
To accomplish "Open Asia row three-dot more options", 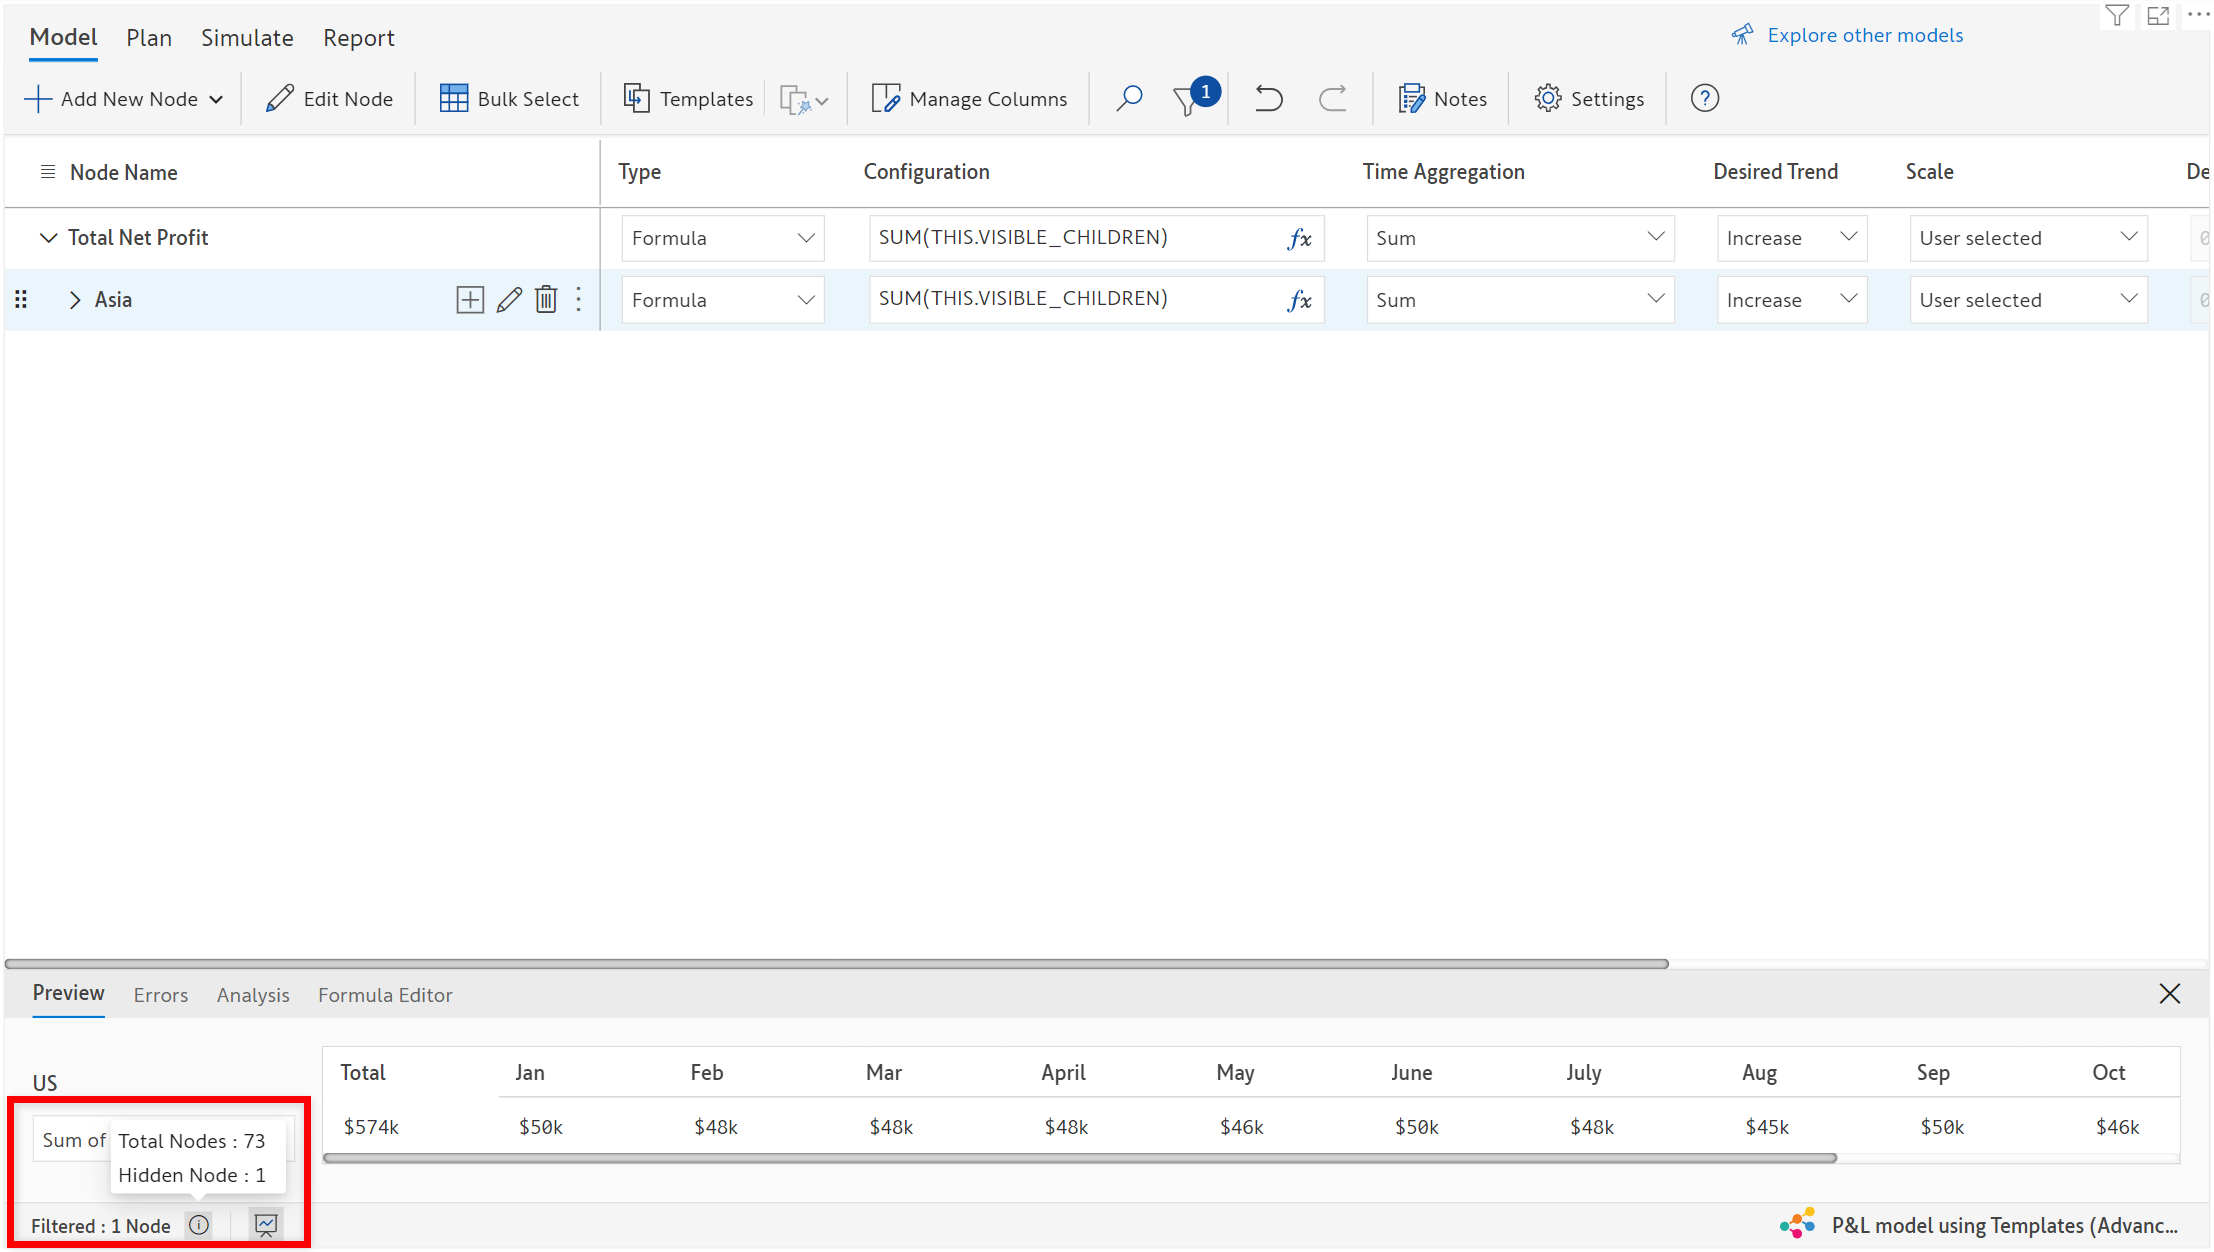I will click(x=579, y=300).
